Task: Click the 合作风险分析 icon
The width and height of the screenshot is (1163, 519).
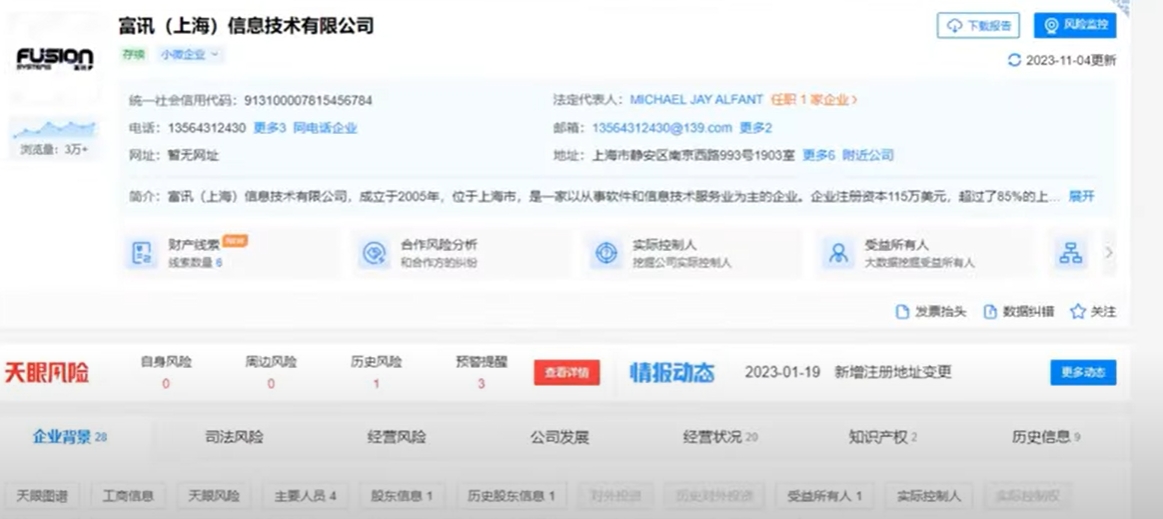Action: (x=375, y=254)
